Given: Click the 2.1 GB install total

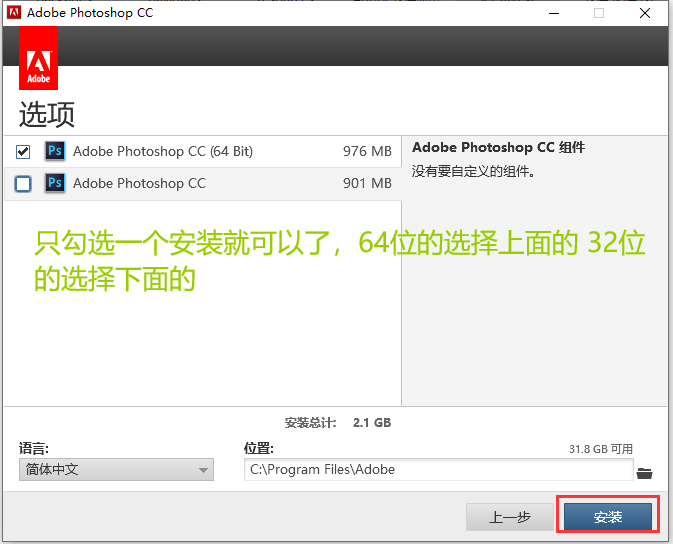Looking at the screenshot, I should coord(372,422).
